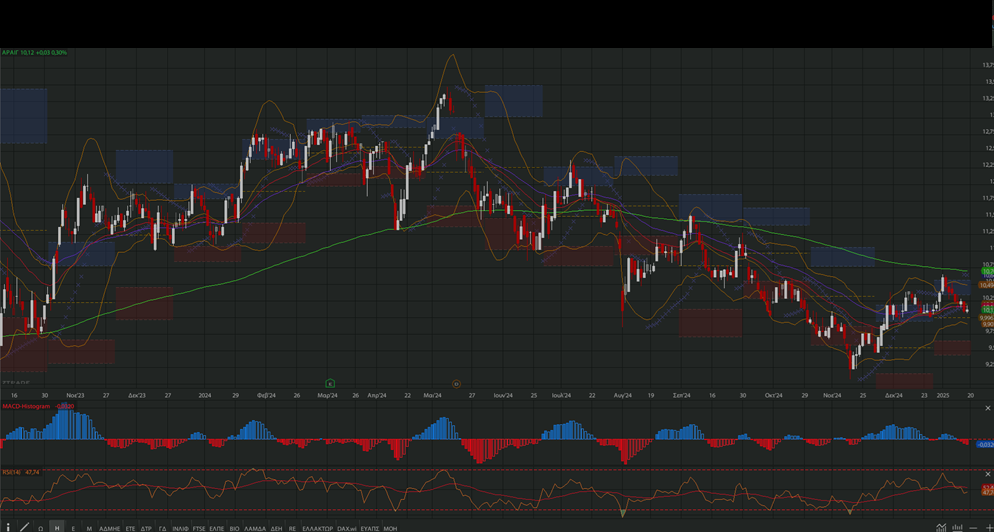Switch to the ΑΔΜΗΕ symbol

[110, 528]
